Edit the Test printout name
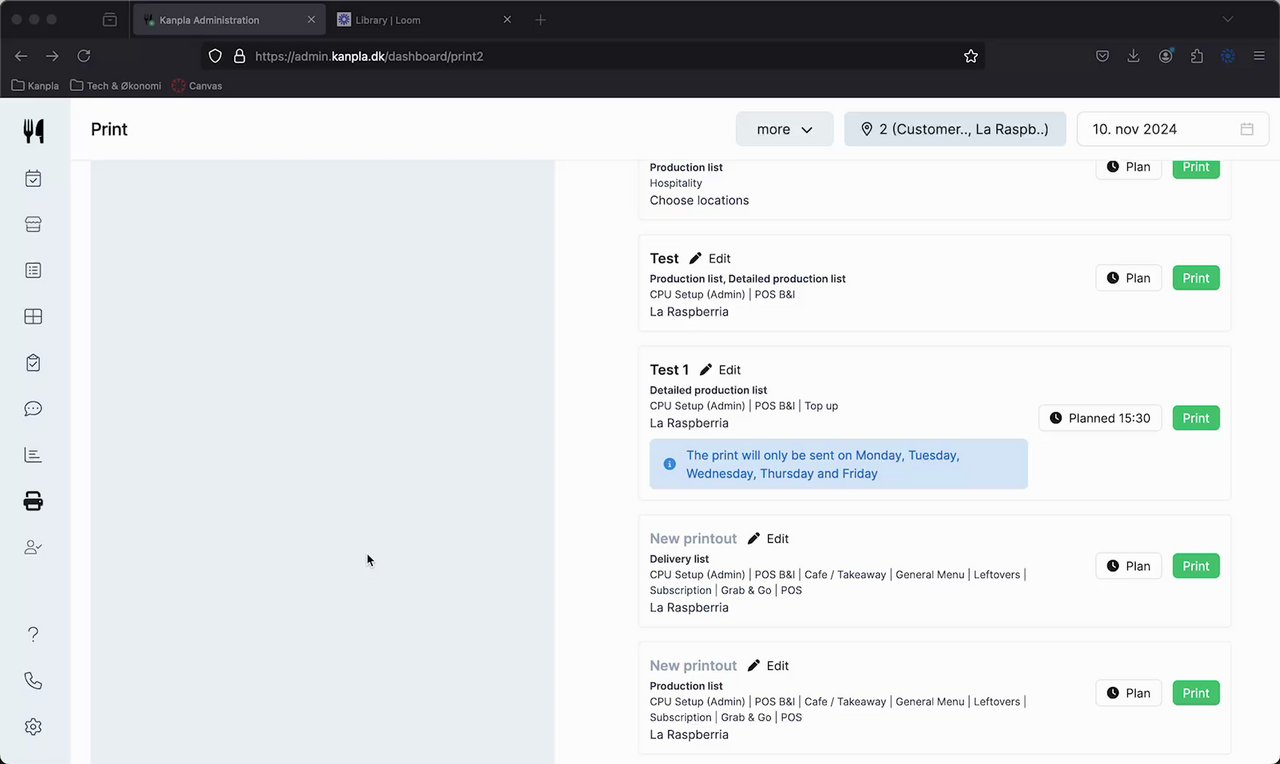The image size is (1280, 764). 710,259
